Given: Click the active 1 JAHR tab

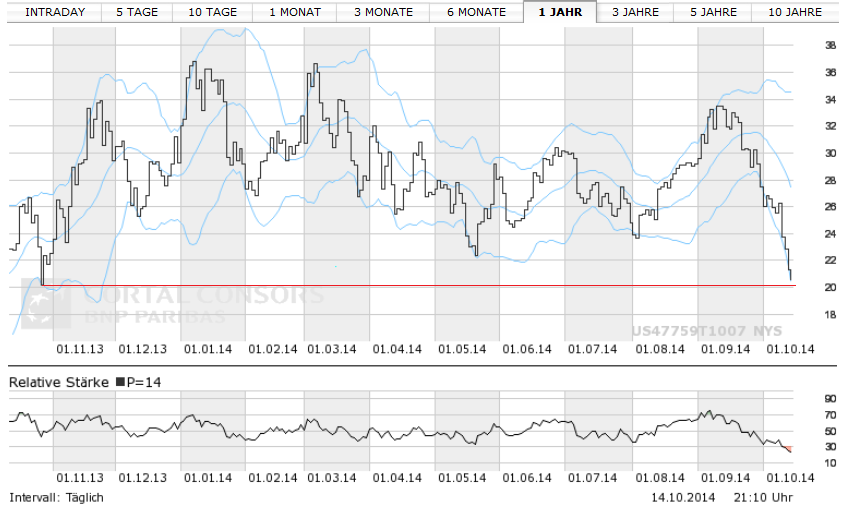Looking at the screenshot, I should (x=560, y=12).
